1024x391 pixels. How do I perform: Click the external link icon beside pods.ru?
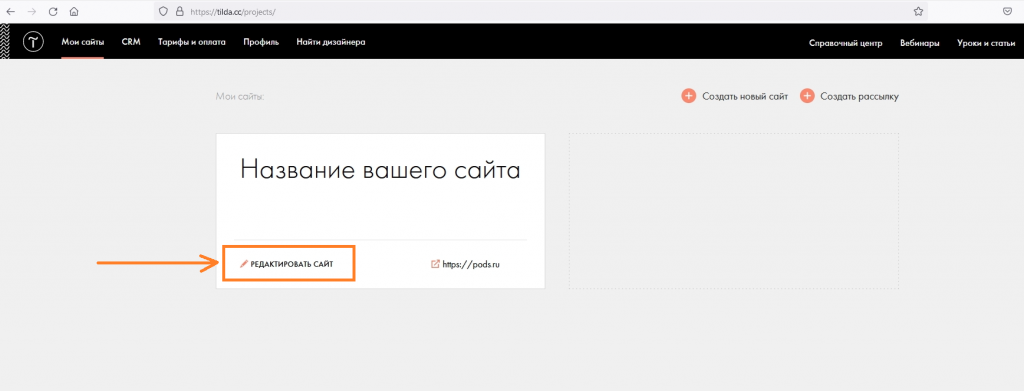[435, 264]
